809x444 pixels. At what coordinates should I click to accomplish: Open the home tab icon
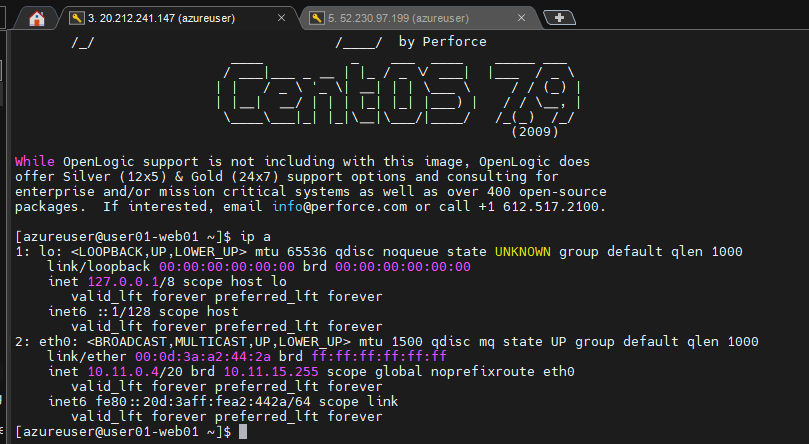pos(37,19)
